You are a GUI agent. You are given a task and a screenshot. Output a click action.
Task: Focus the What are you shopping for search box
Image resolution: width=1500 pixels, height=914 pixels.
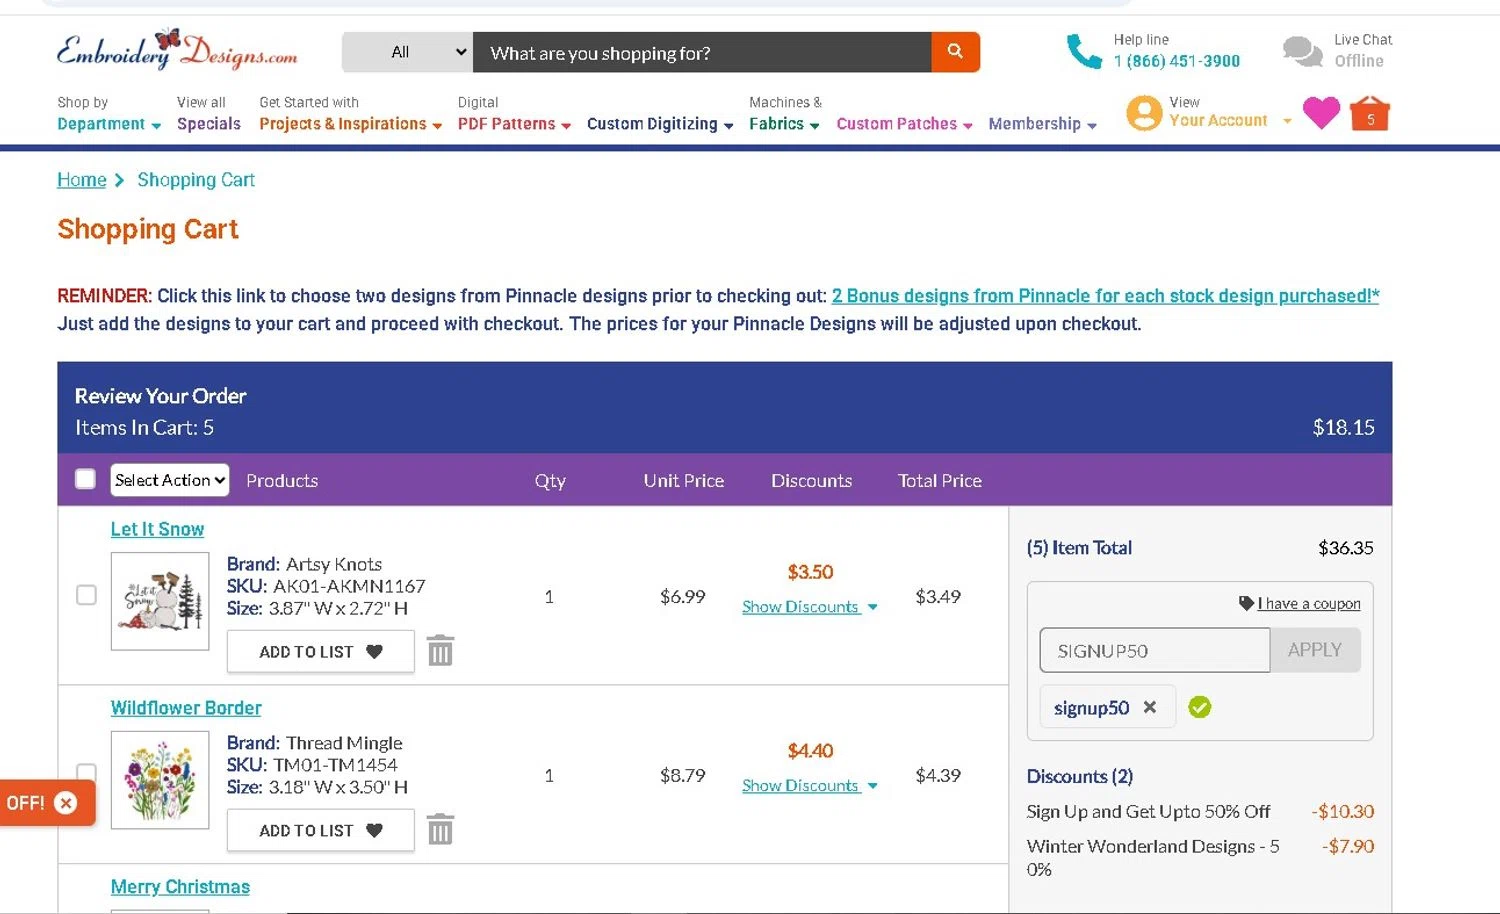(702, 52)
